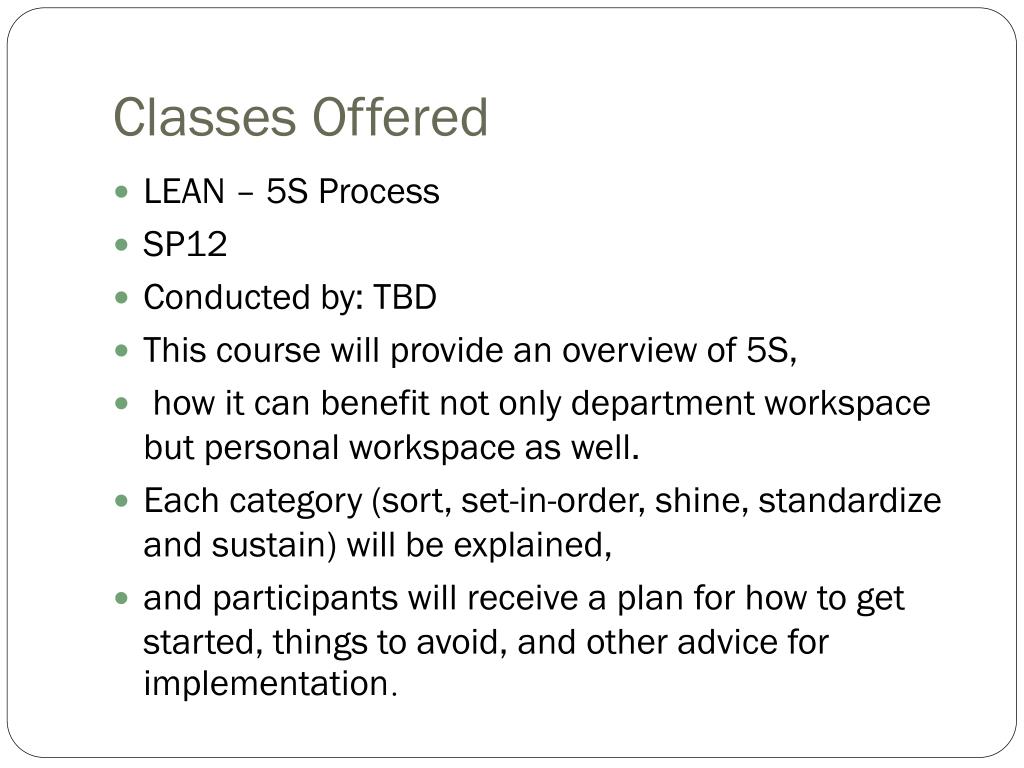Click the green bullet beside 'SP12'
This screenshot has height=768, width=1024.
pos(121,245)
